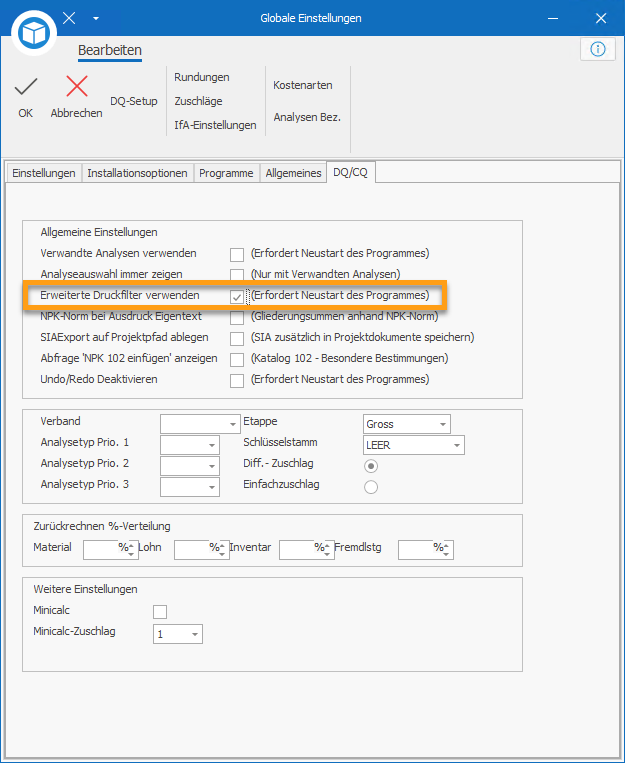Switch to the Installationsoptionen tab
This screenshot has height=763, width=625.
point(137,173)
